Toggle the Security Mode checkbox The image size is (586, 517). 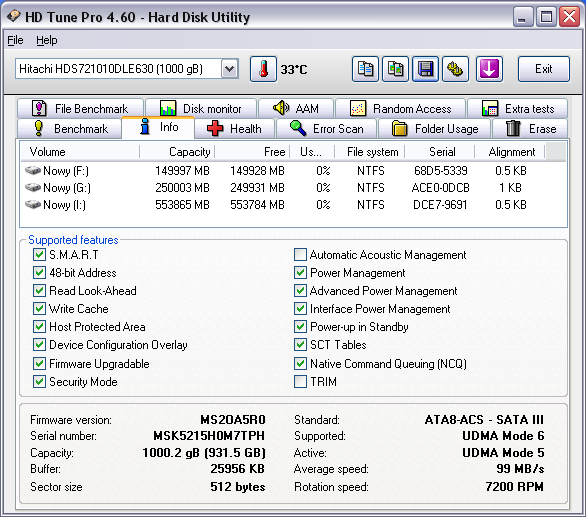[39, 381]
